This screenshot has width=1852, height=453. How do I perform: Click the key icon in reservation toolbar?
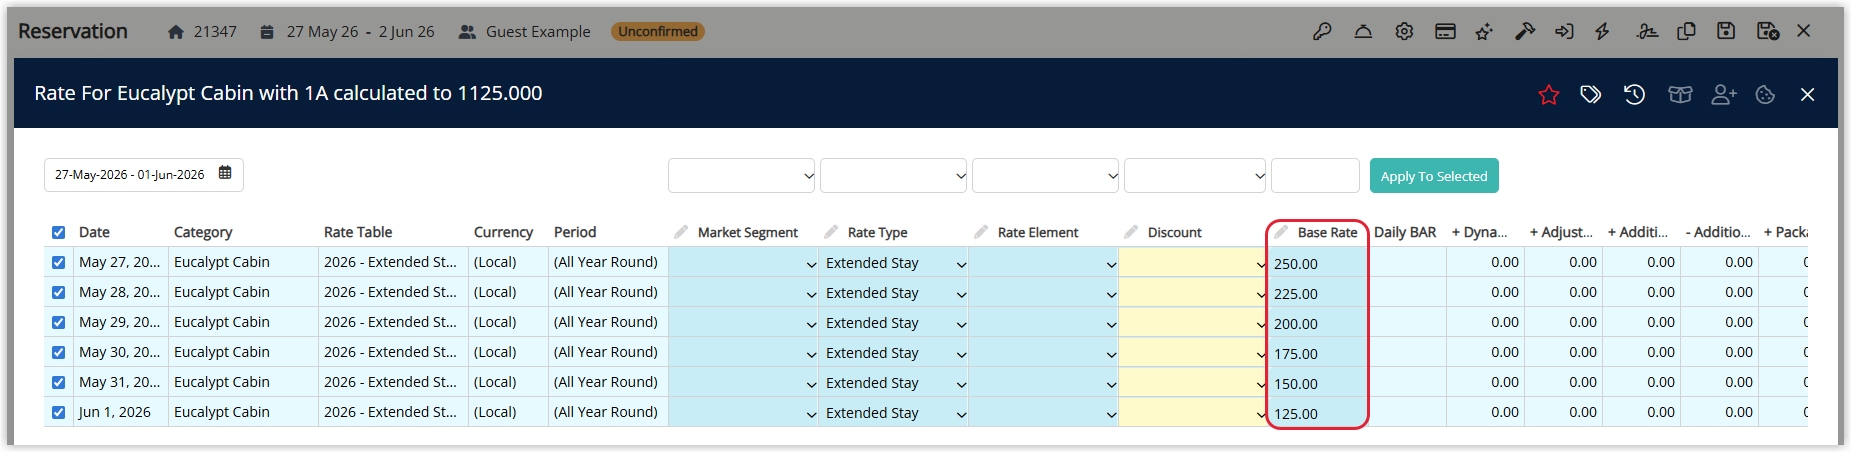pyautogui.click(x=1322, y=32)
